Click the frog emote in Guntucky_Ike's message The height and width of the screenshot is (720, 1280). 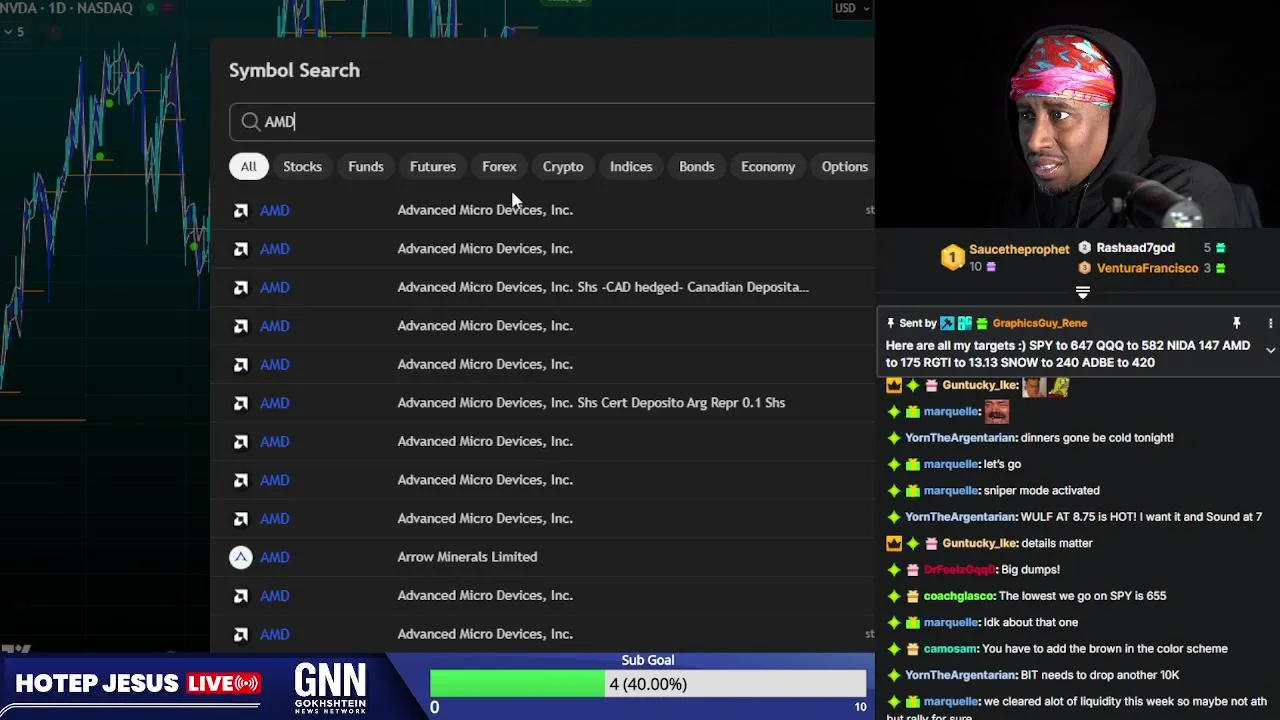click(x=1058, y=386)
